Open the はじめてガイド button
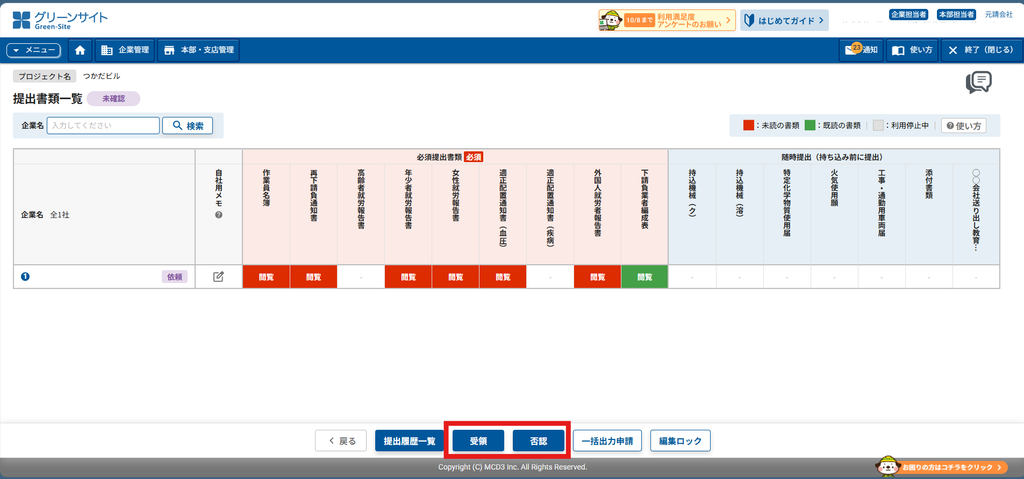This screenshot has height=479, width=1024. pyautogui.click(x=784, y=20)
